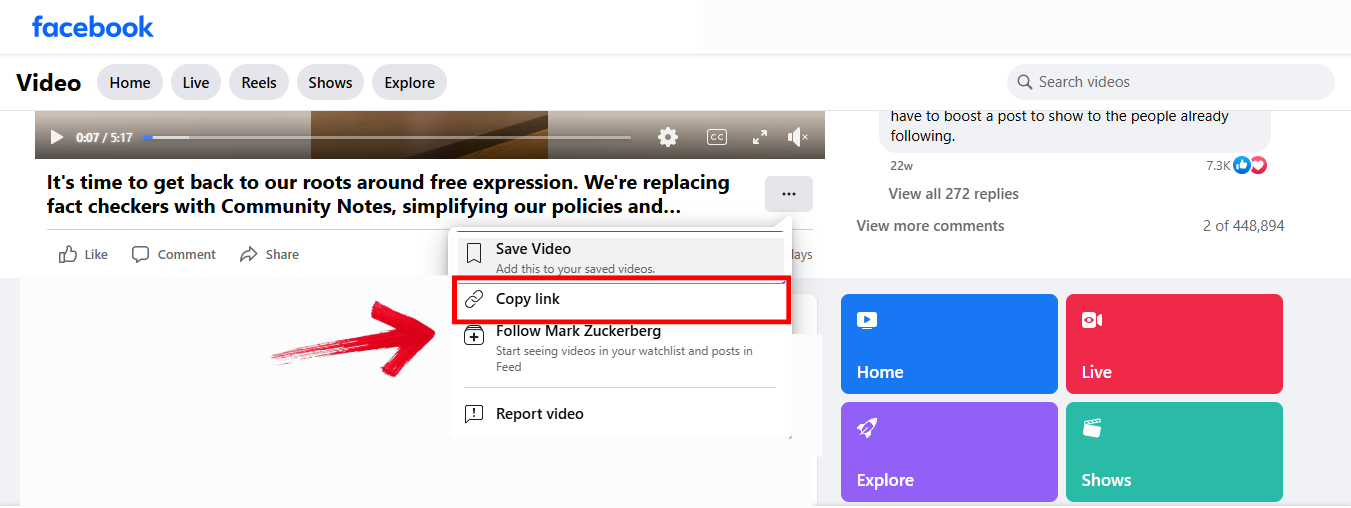Choose Follow Mark Zuckerberg
The width and height of the screenshot is (1351, 508).
[620, 348]
